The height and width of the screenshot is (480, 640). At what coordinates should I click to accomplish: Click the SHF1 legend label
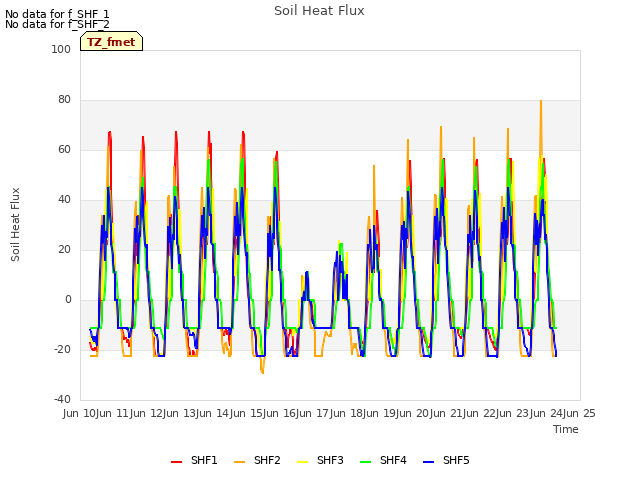coord(204,460)
